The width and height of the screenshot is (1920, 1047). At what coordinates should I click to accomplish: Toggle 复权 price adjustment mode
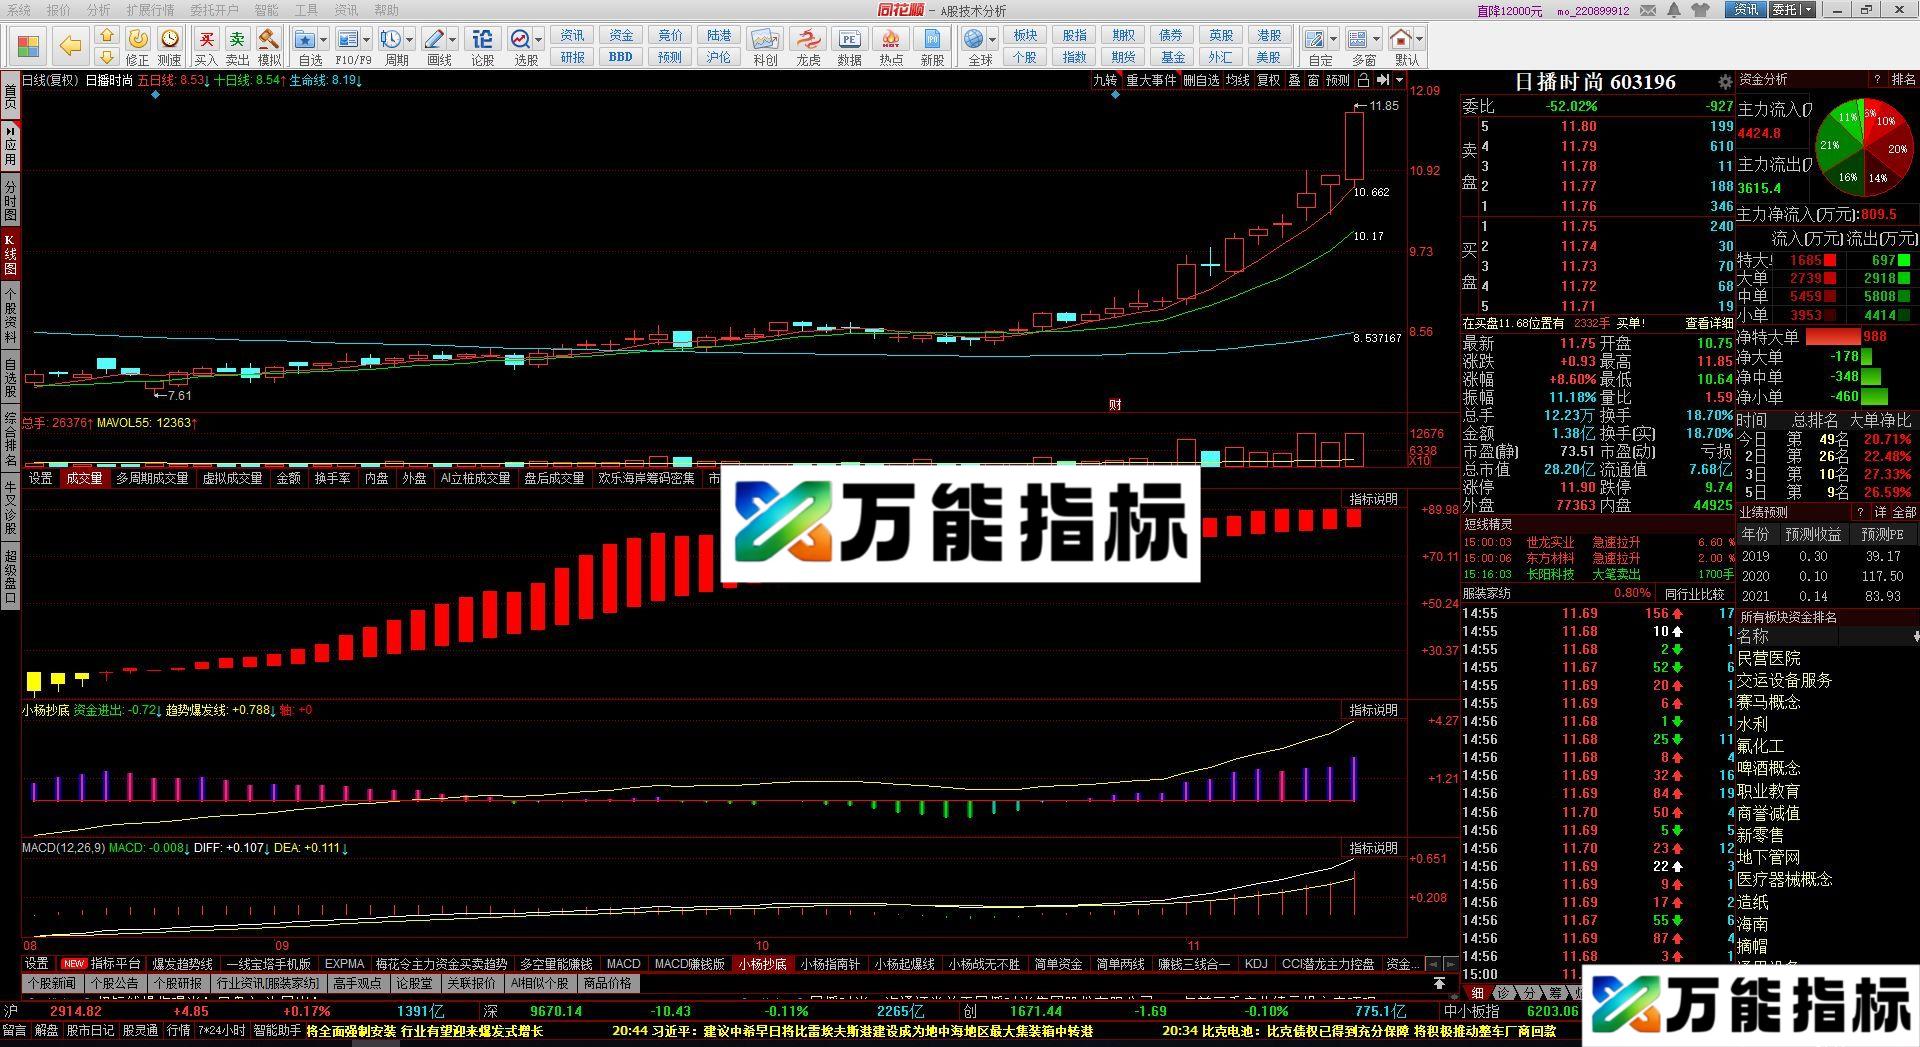point(1268,81)
